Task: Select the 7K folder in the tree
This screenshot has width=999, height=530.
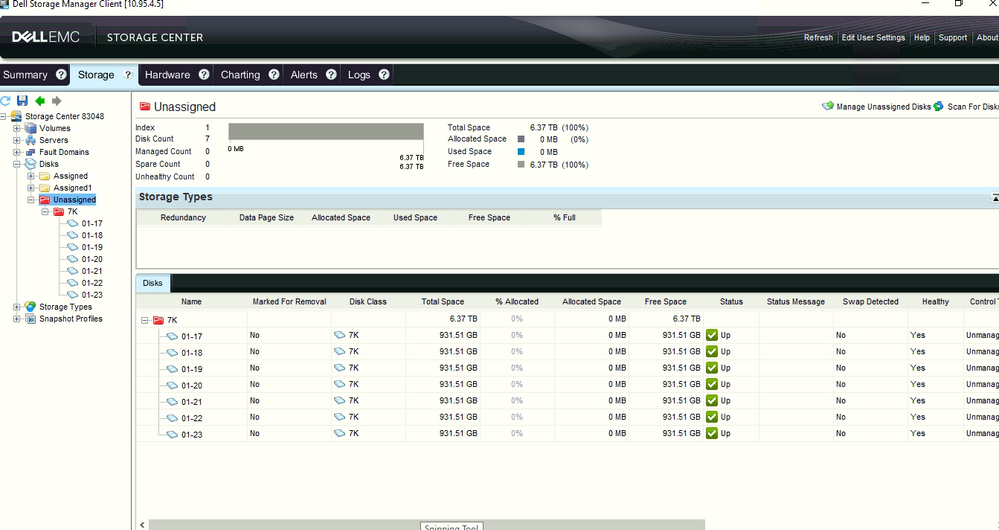Action: 73,211
